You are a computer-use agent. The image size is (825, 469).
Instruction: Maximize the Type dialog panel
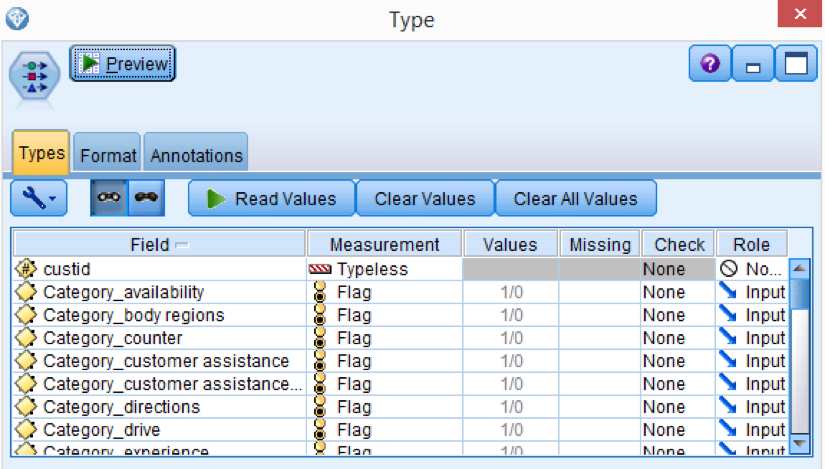[796, 64]
